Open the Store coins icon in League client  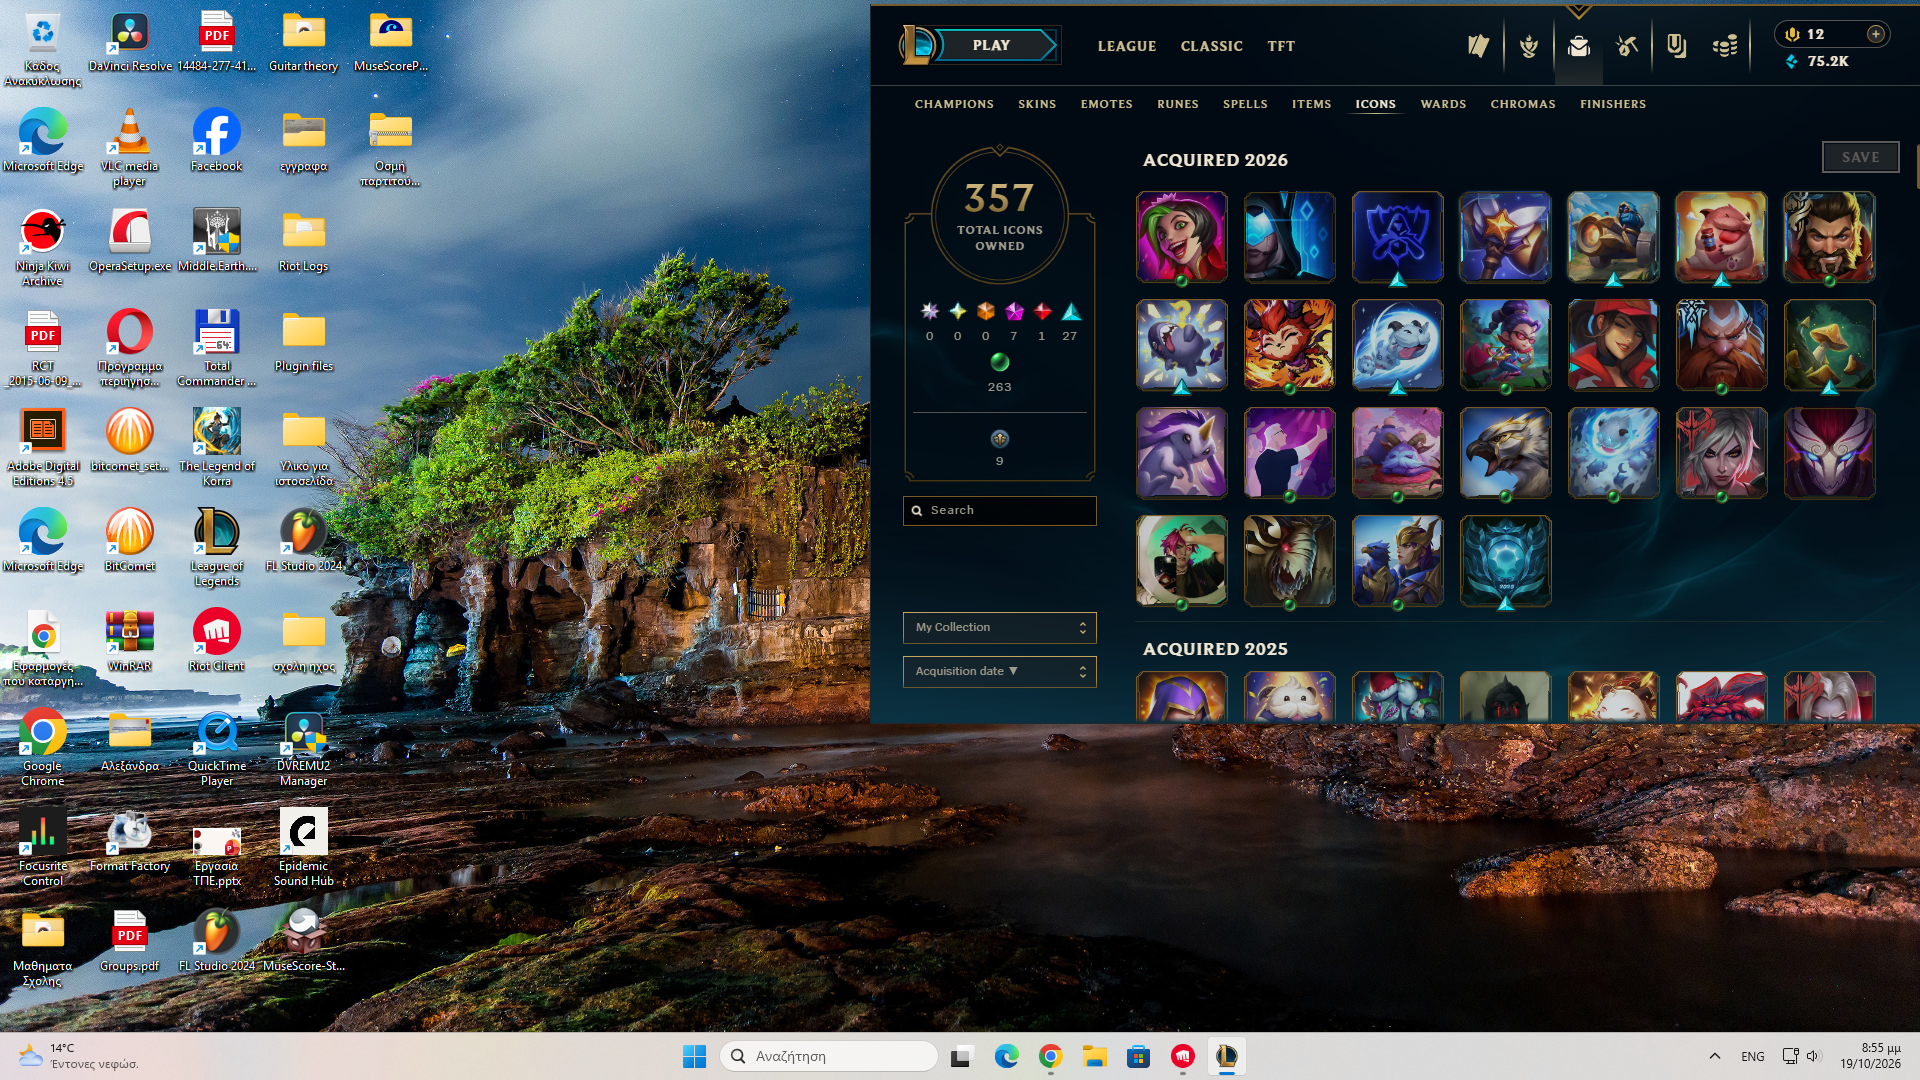(1725, 46)
